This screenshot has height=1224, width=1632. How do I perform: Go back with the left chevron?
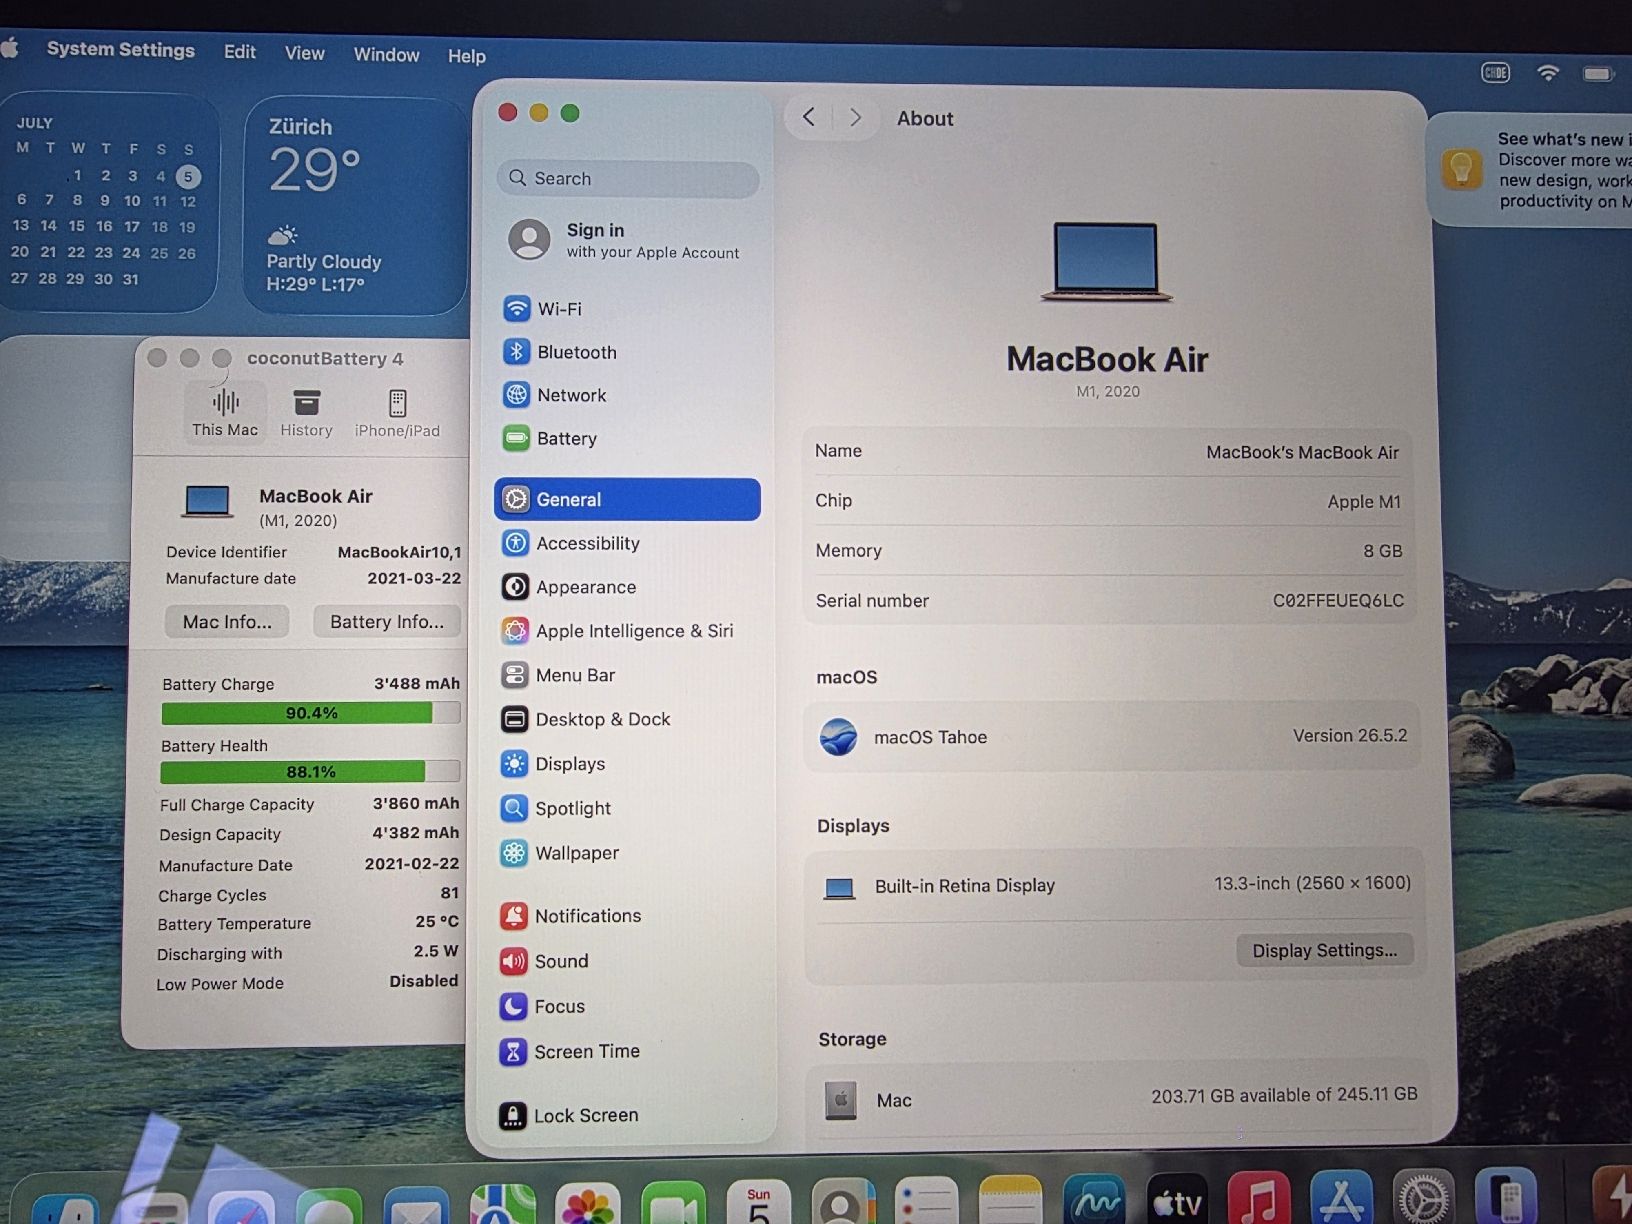tap(808, 118)
